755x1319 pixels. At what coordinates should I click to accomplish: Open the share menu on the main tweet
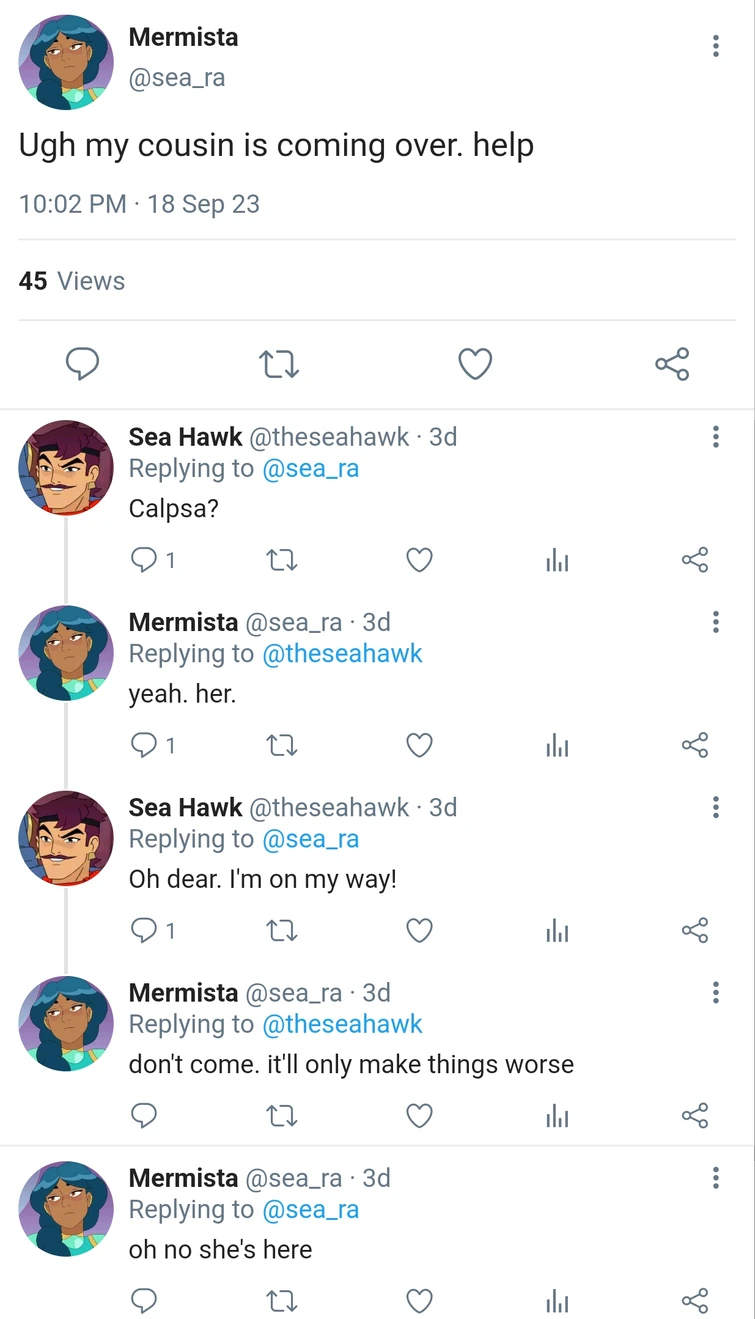[672, 364]
